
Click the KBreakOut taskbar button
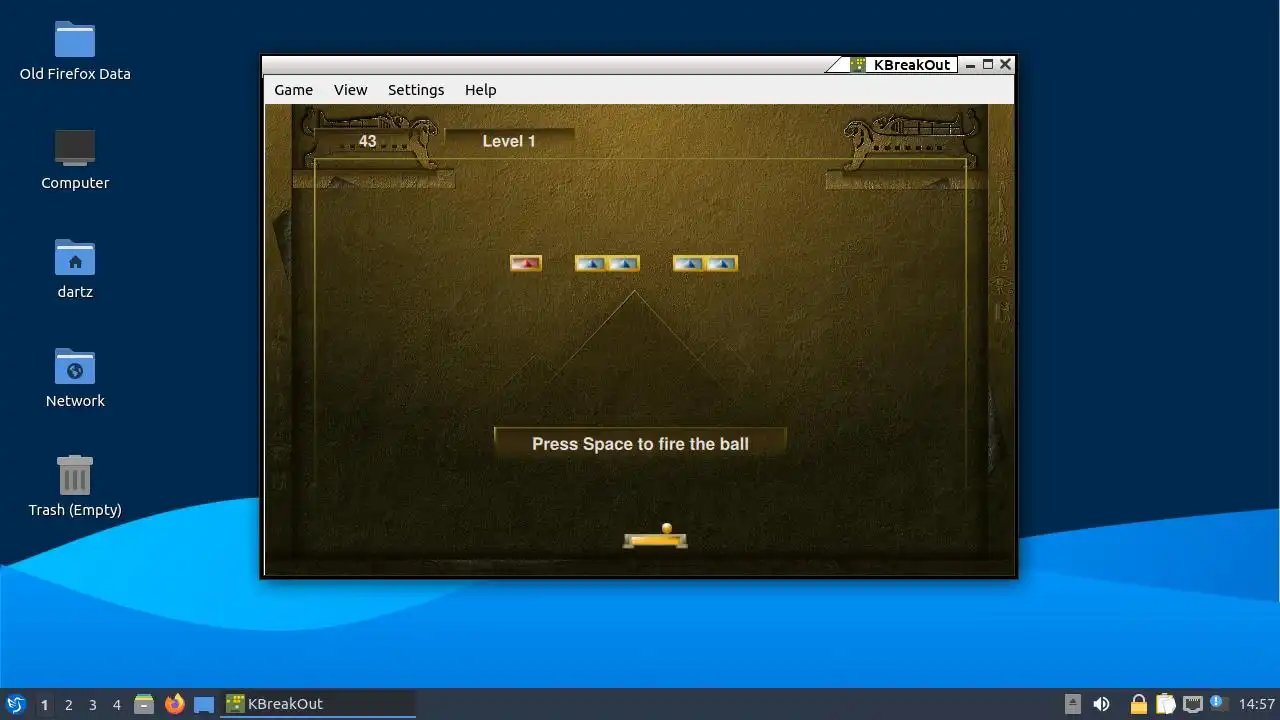(318, 704)
